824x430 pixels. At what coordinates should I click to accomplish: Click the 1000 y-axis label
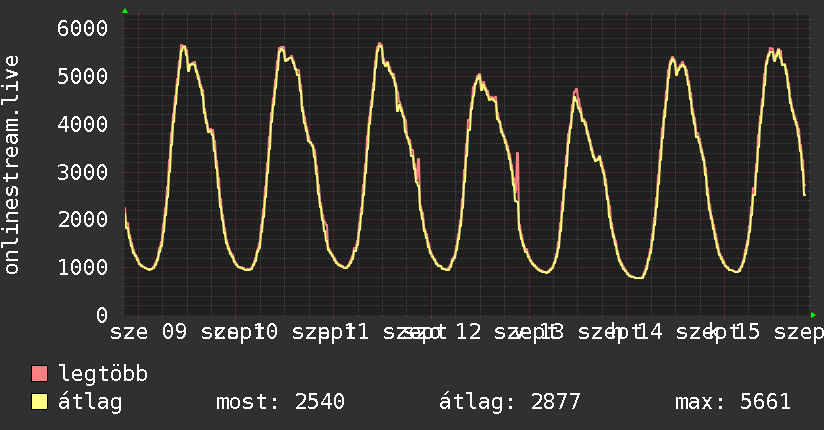83,267
